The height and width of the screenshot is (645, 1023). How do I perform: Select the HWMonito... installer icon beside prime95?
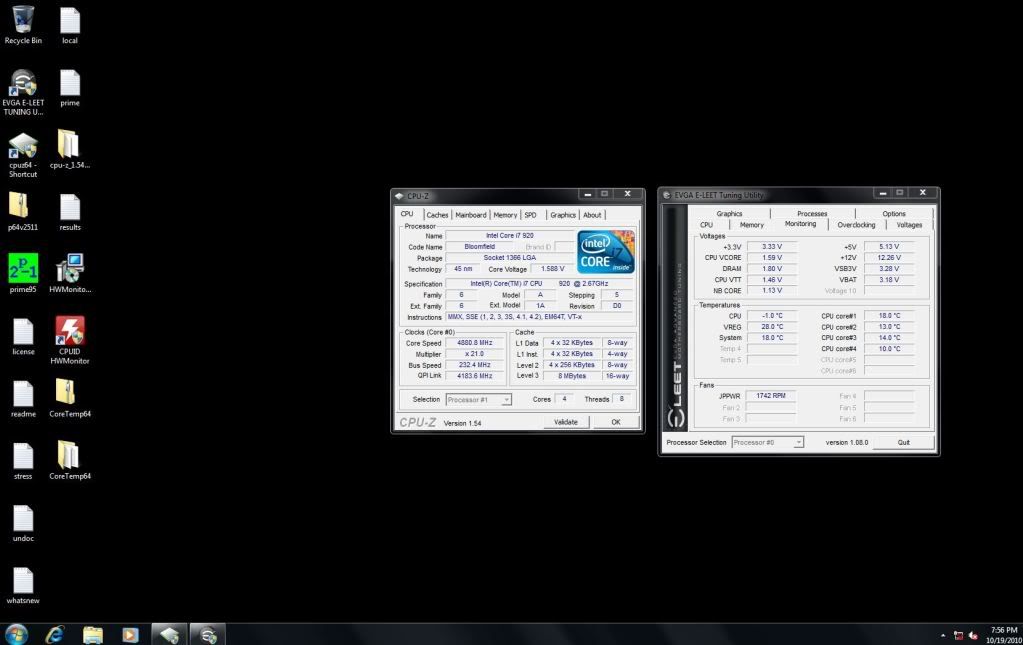click(x=70, y=273)
